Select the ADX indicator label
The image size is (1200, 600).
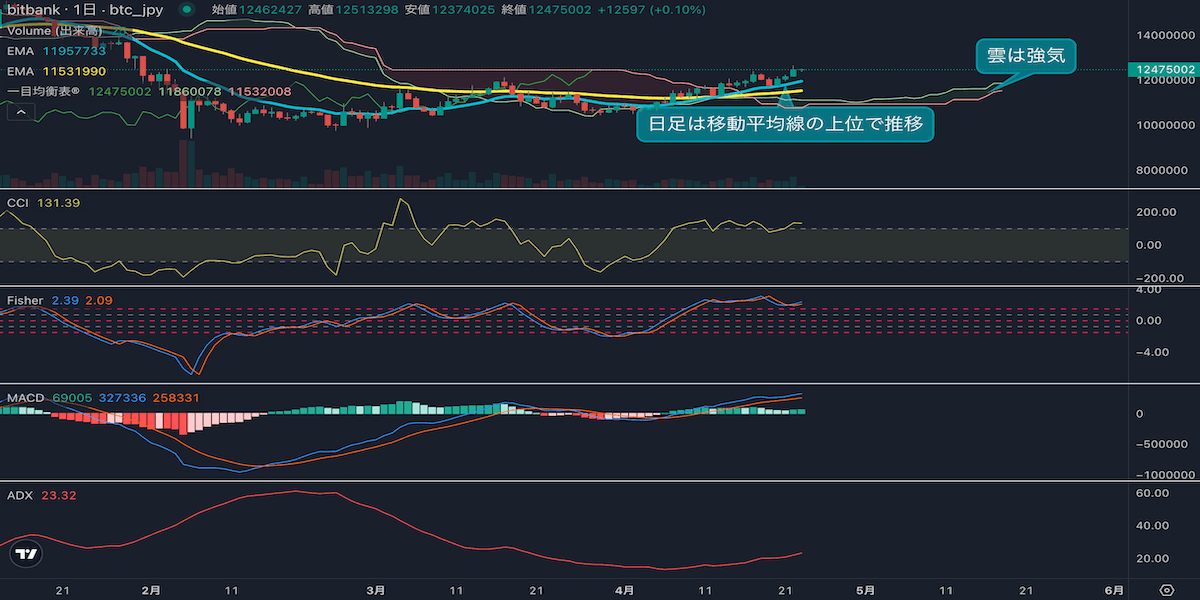[x=20, y=495]
